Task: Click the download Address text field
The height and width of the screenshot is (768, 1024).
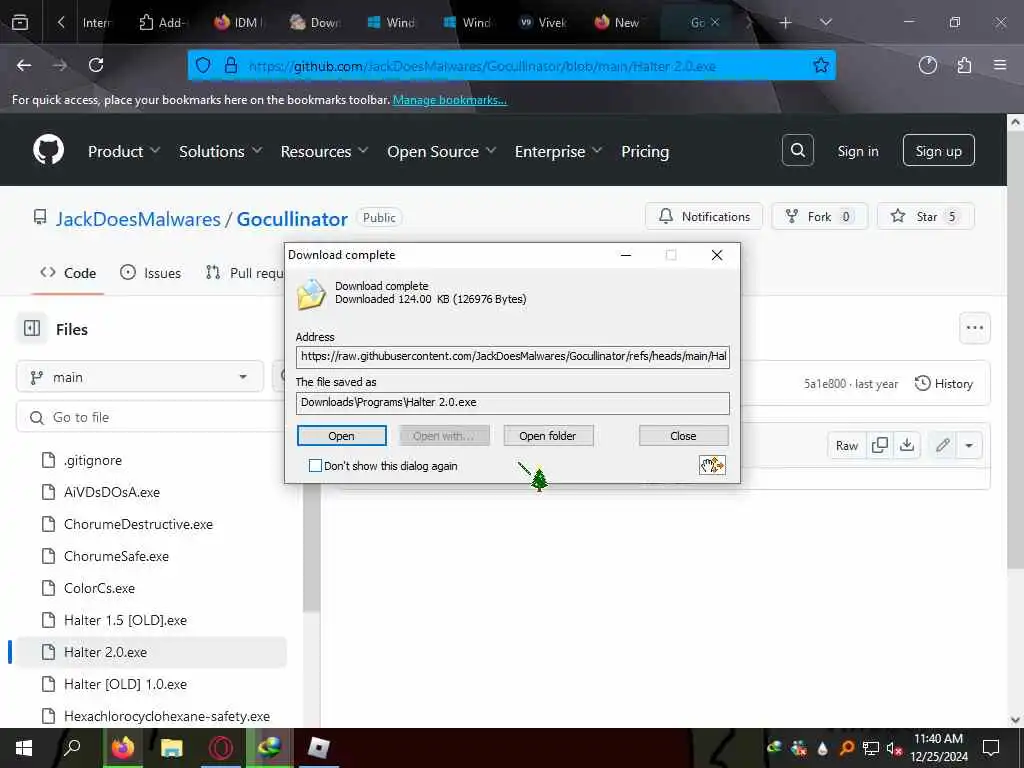Action: [x=513, y=357]
